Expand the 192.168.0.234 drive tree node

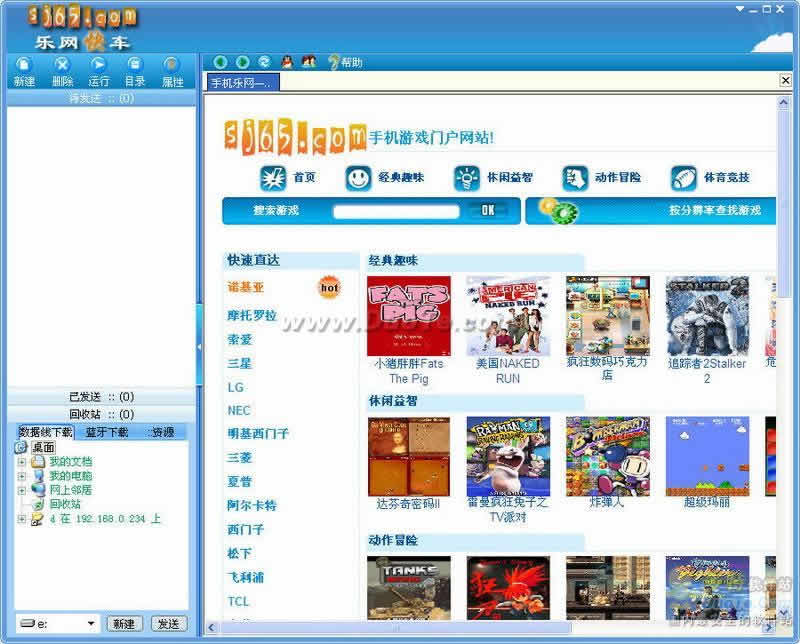(21, 519)
